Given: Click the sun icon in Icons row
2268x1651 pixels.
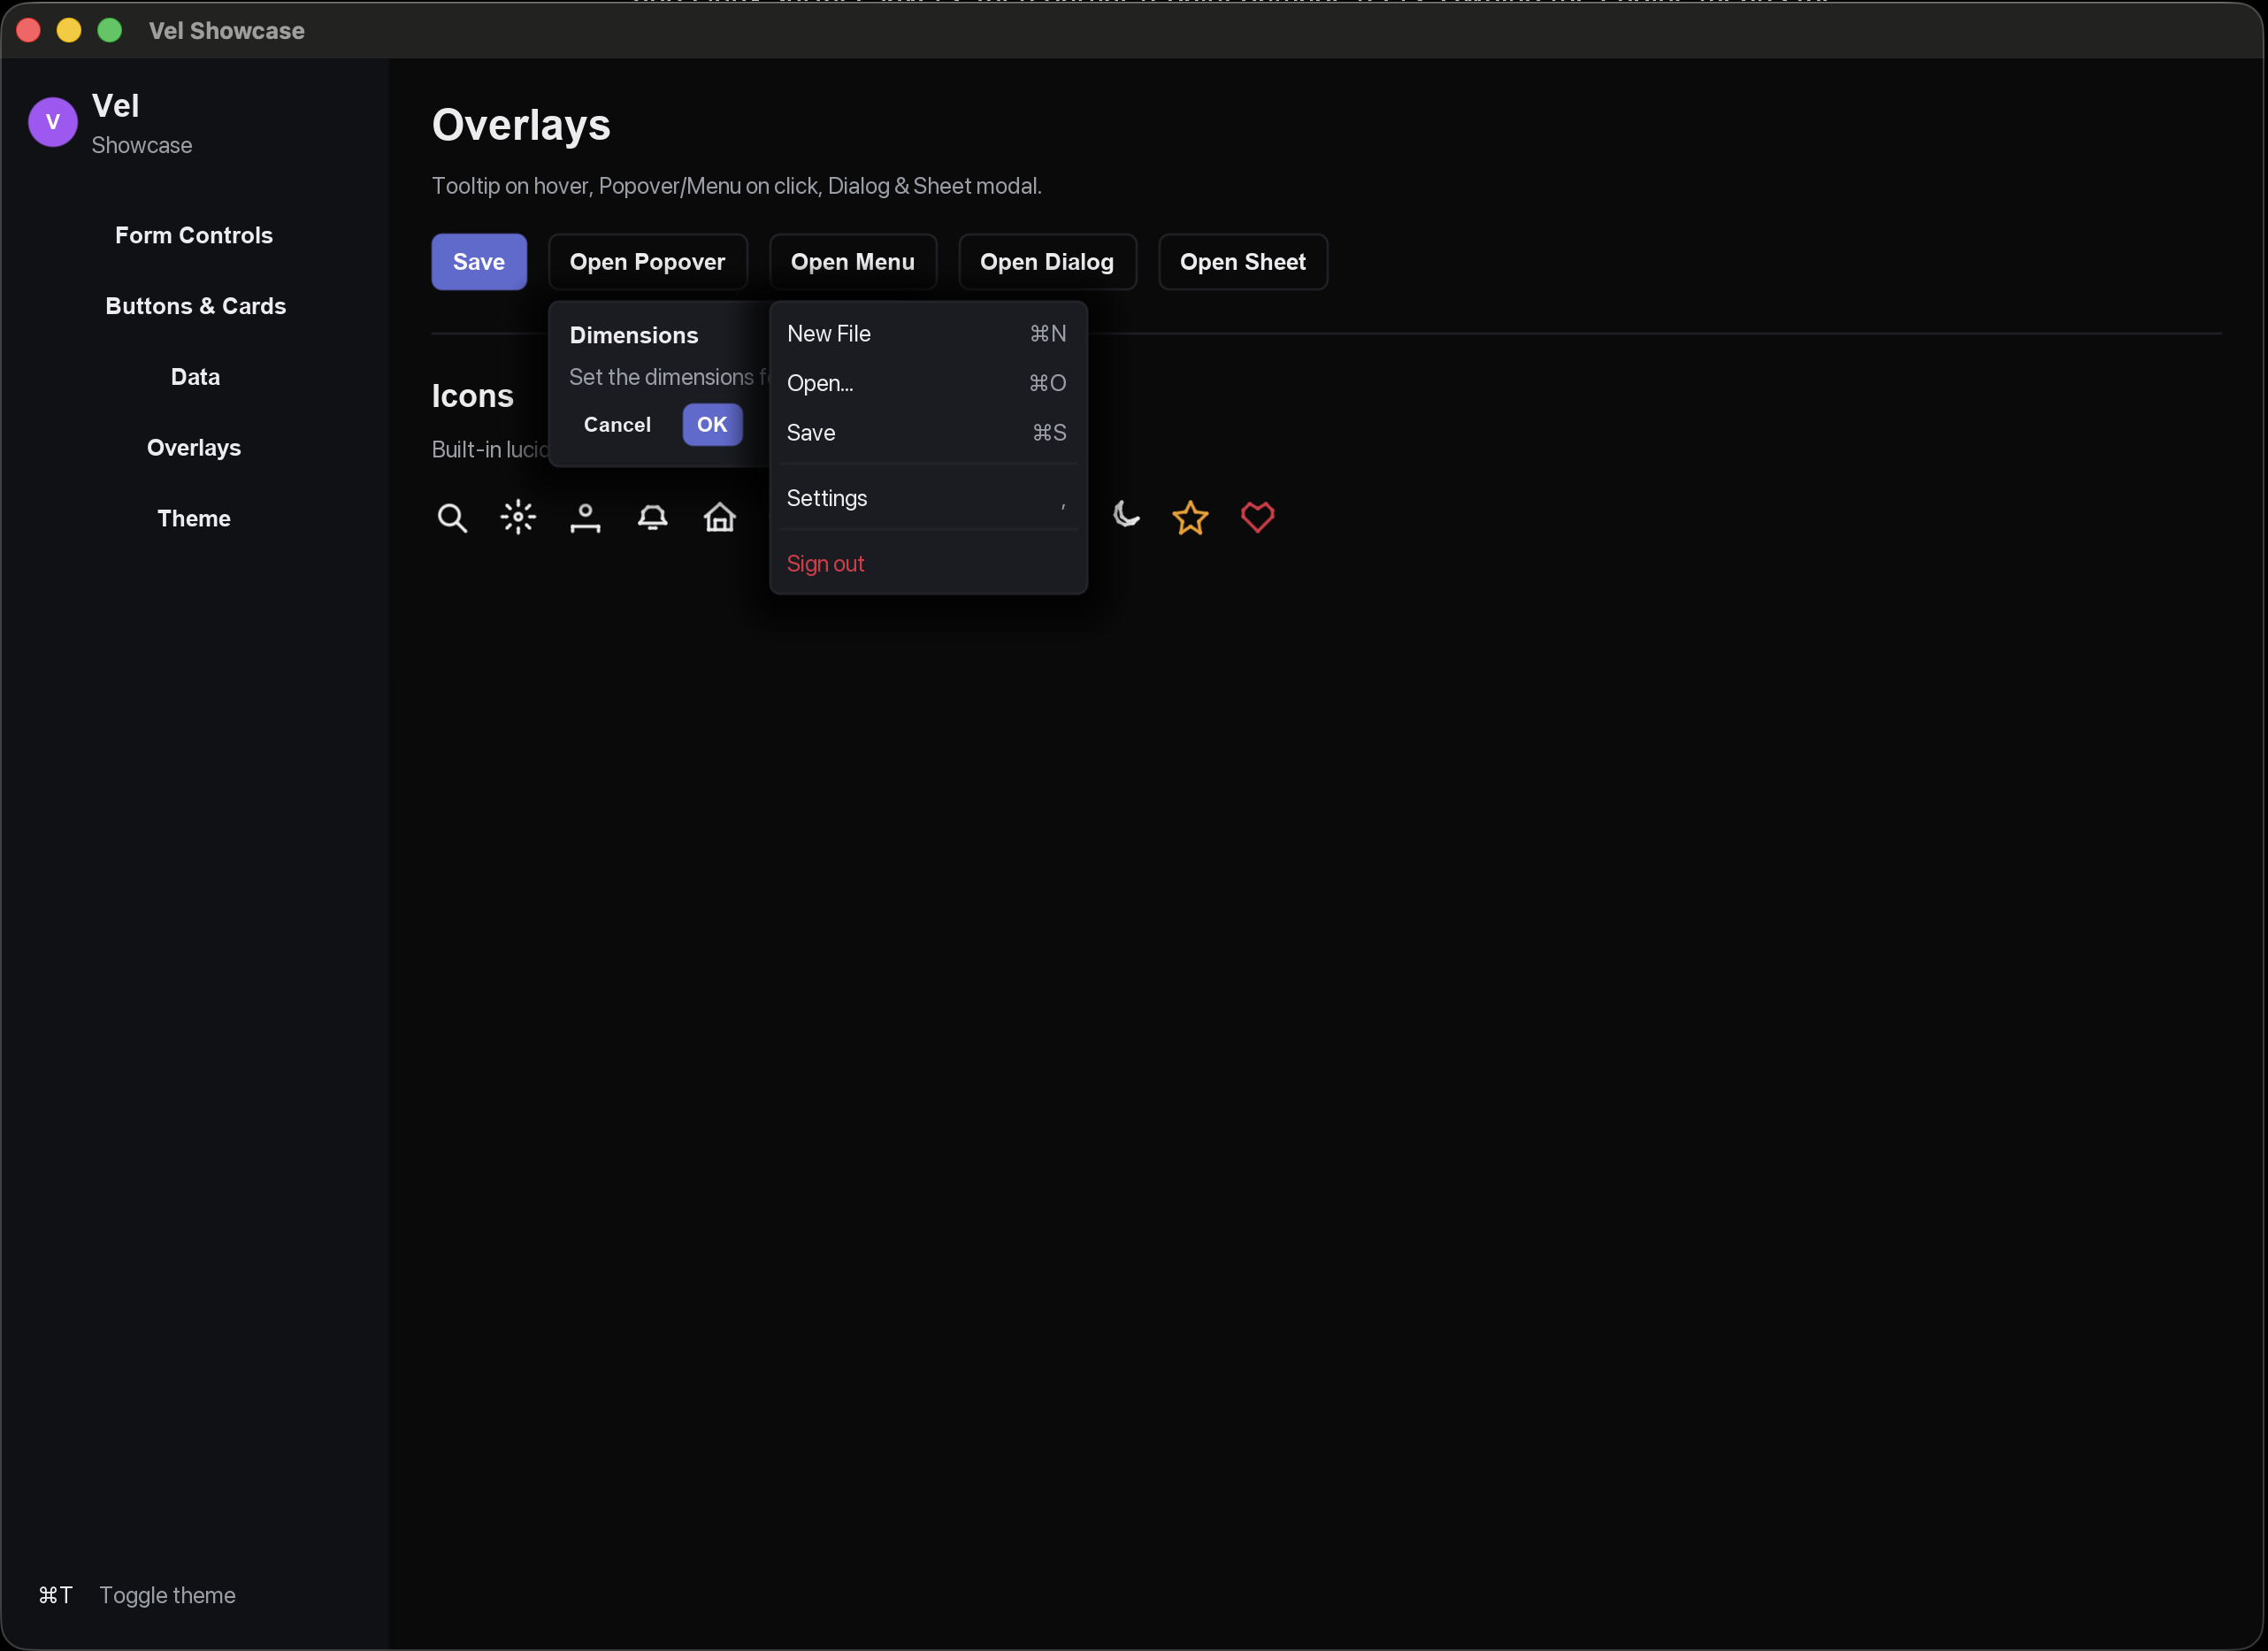Looking at the screenshot, I should (x=518, y=517).
